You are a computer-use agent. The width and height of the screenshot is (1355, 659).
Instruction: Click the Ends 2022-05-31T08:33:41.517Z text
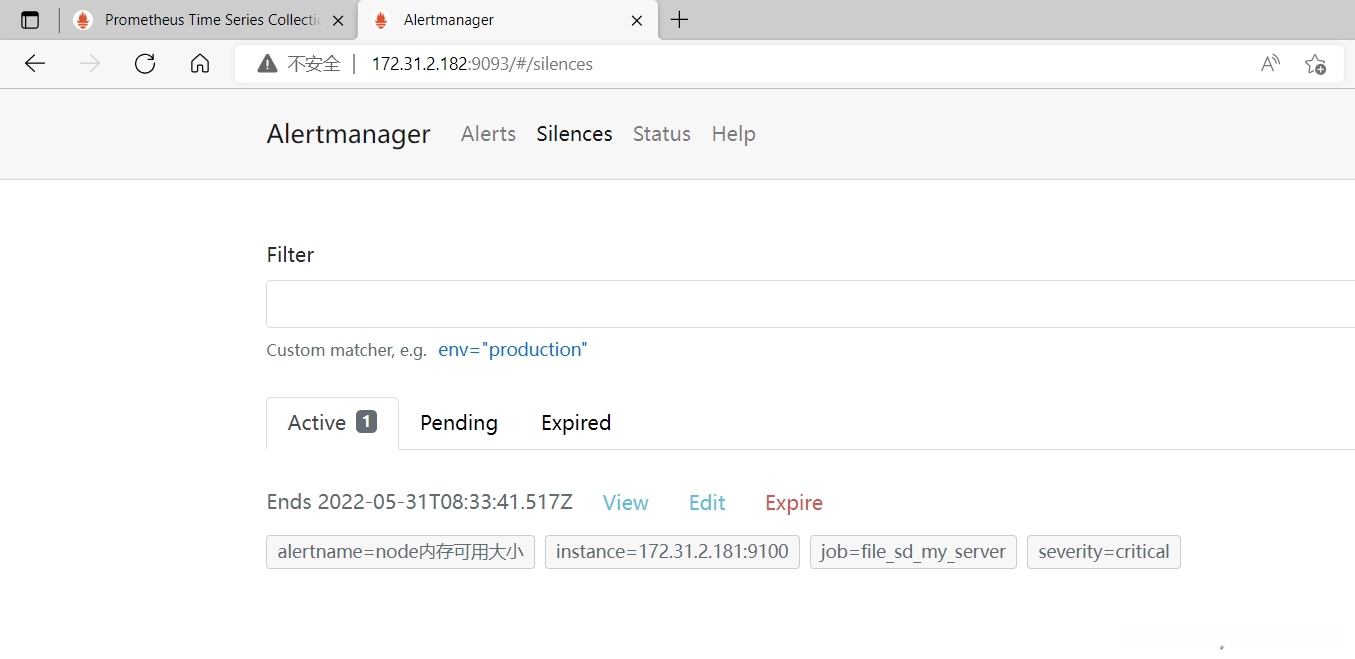click(x=420, y=502)
